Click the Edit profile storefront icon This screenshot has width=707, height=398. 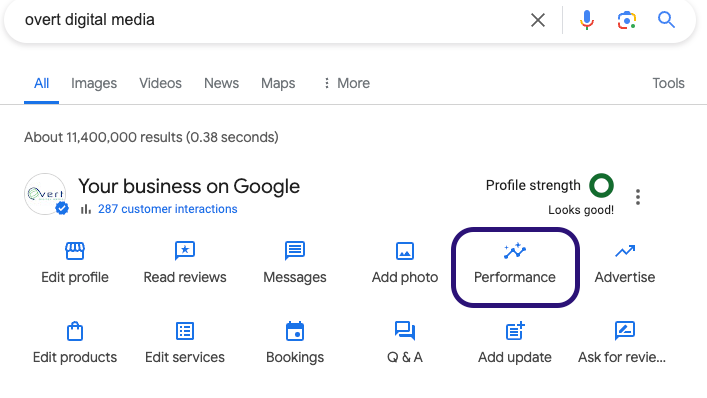click(75, 251)
